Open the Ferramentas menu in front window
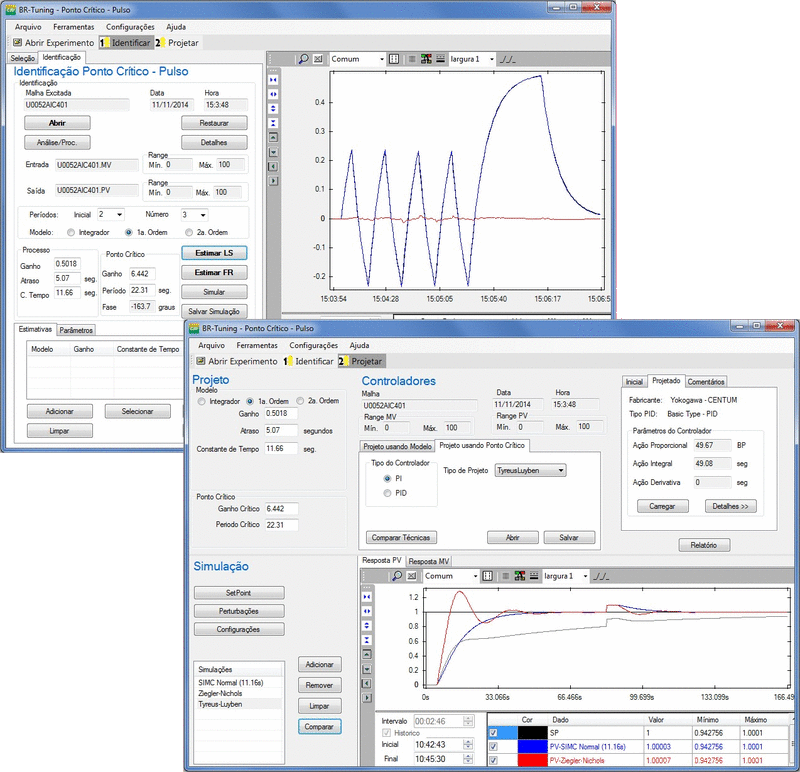Screen dimensions: 800x772 pyautogui.click(x=257, y=345)
